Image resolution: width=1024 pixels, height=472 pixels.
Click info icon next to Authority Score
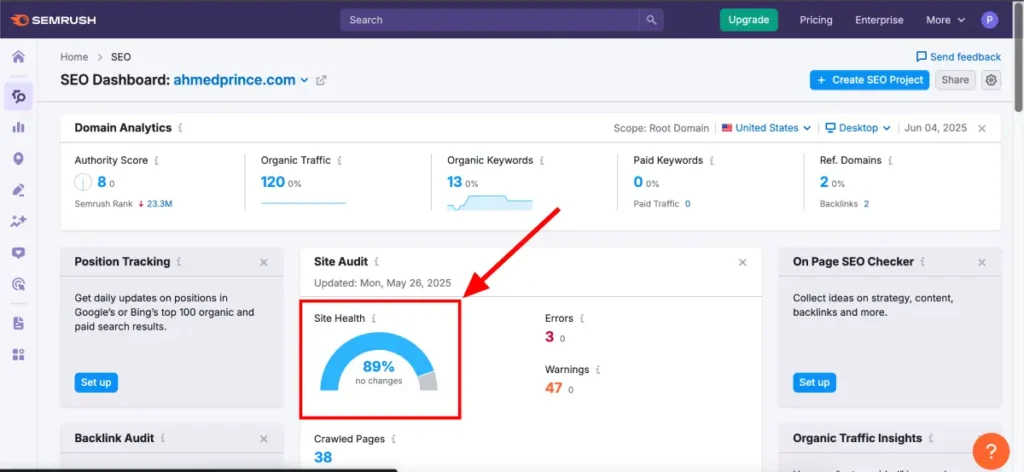click(157, 160)
